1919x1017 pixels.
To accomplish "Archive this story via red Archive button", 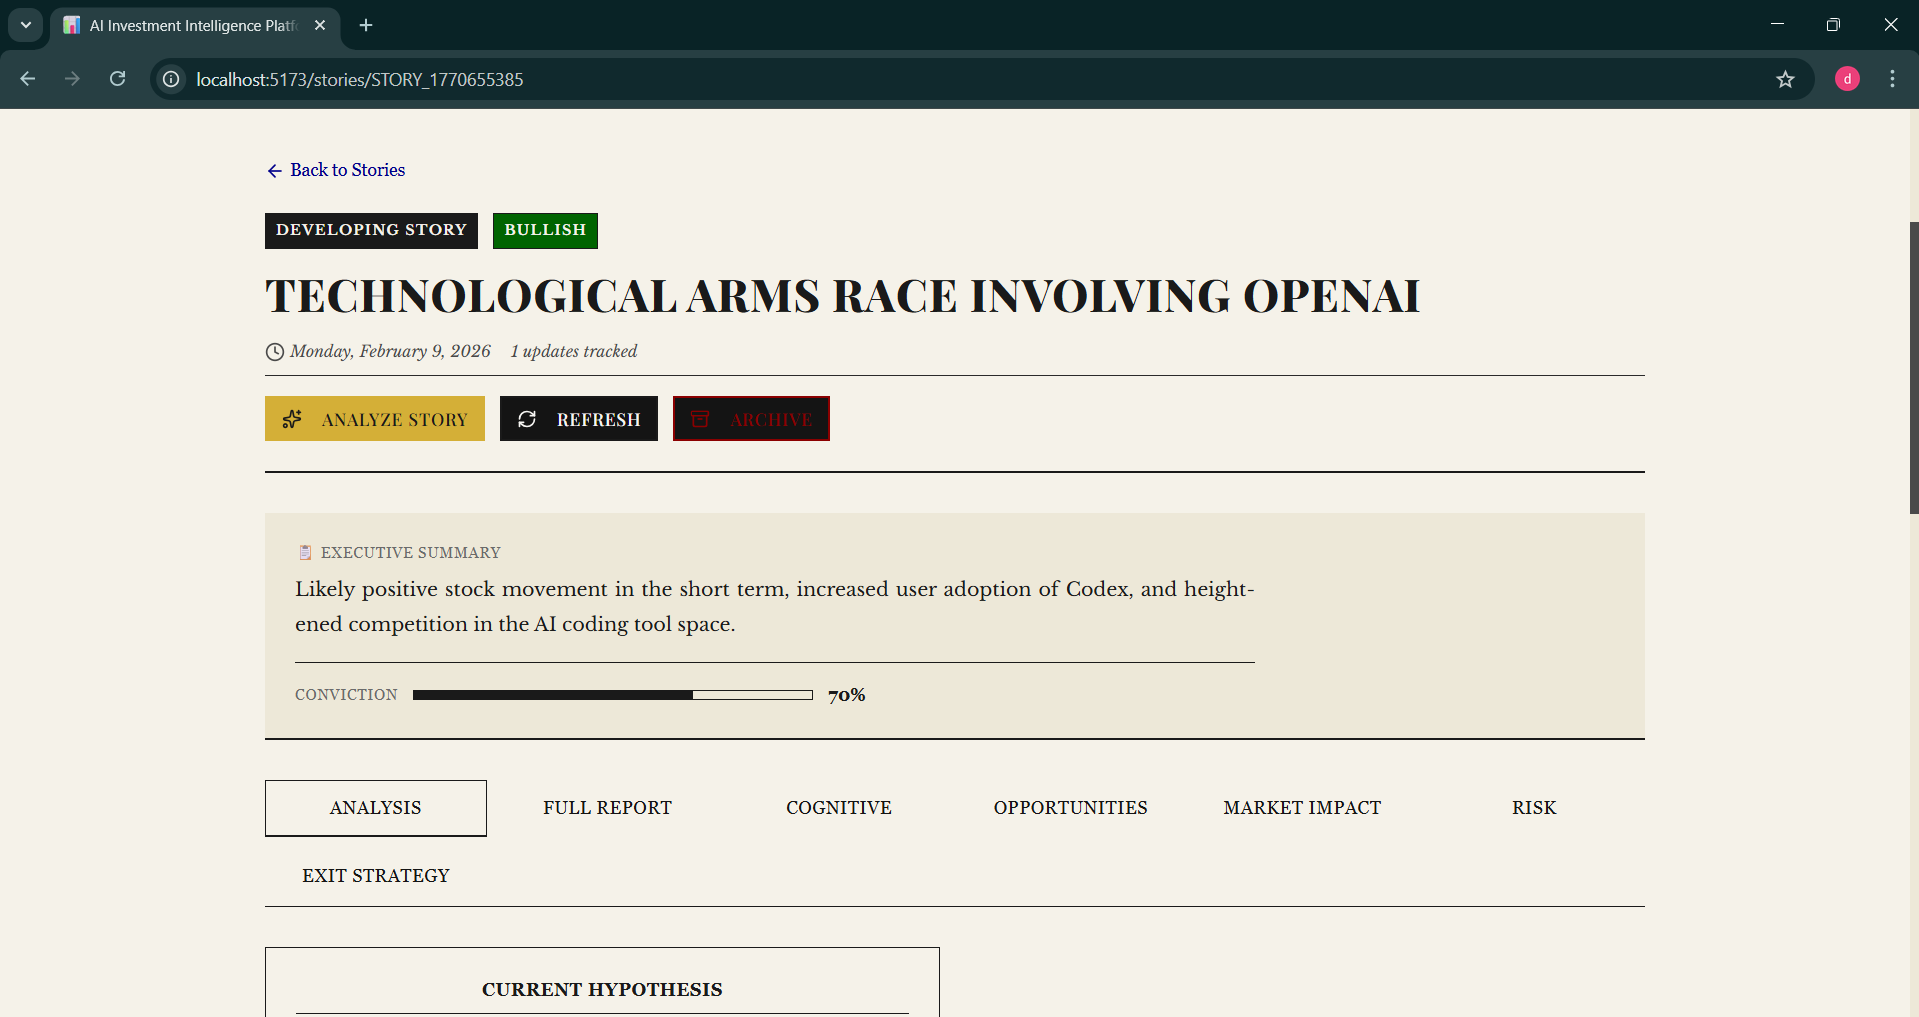I will pos(751,419).
